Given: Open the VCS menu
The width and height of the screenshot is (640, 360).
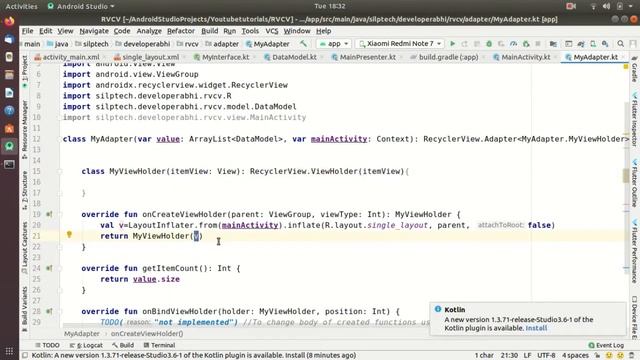Looking at the screenshot, I should [x=271, y=31].
